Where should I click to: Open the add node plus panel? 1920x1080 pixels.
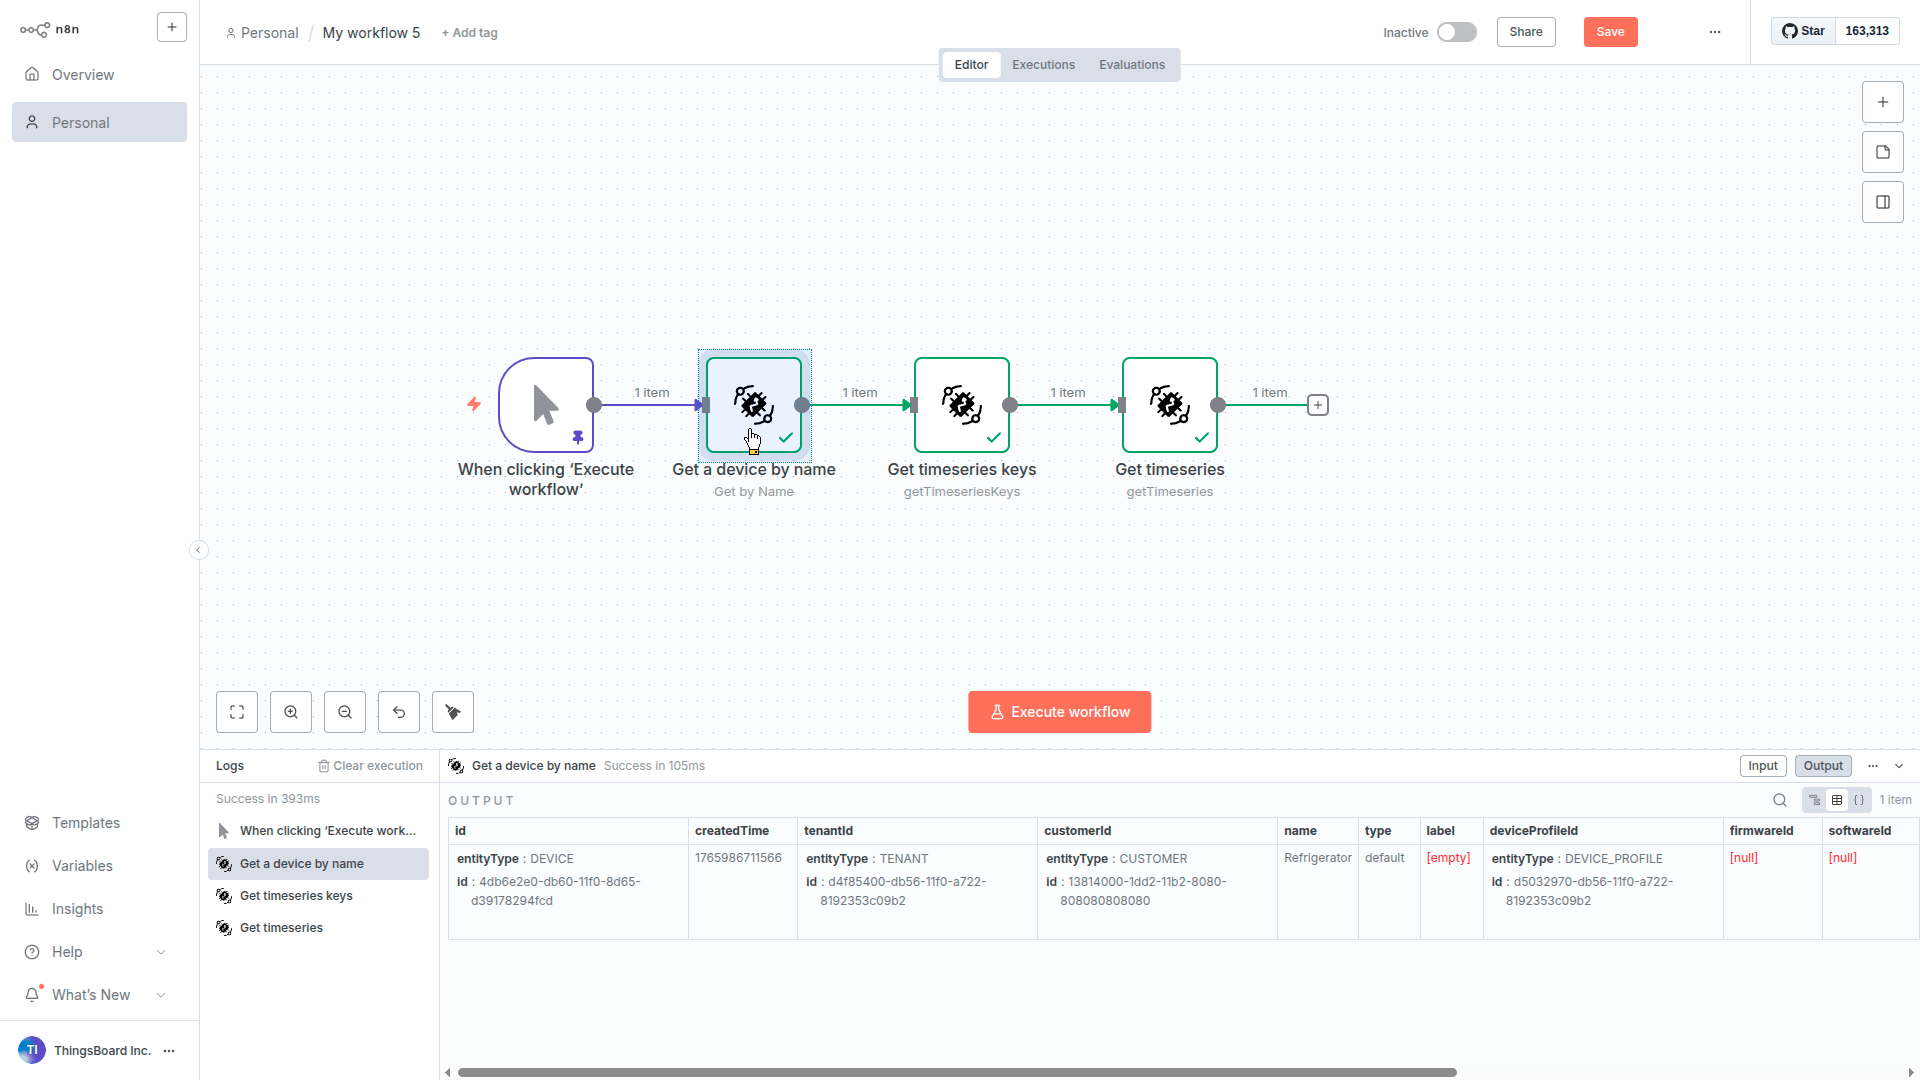1883,102
